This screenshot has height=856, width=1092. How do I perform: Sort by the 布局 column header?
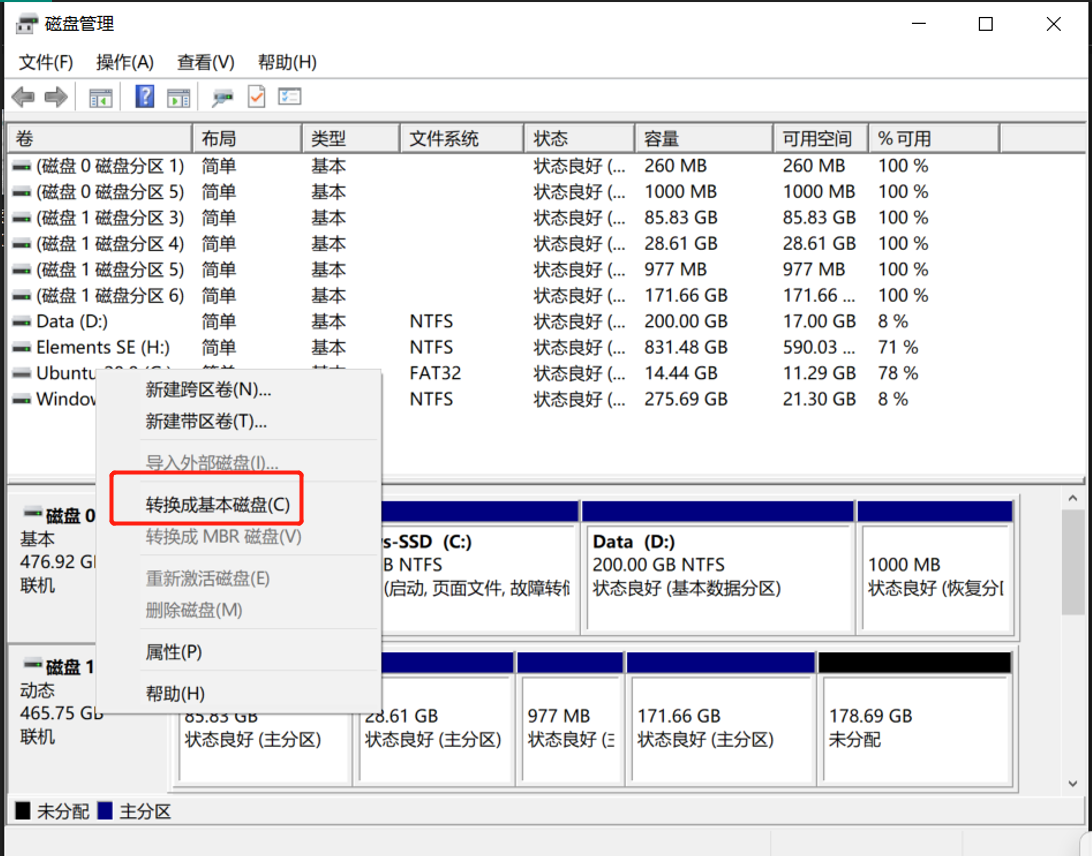coord(247,139)
